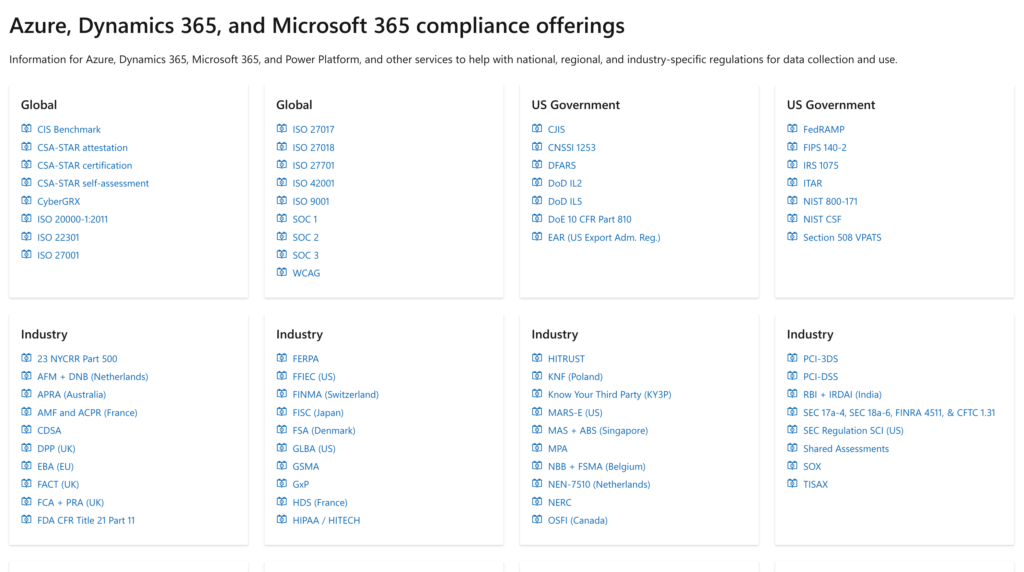The height and width of the screenshot is (572, 1024).
Task: Click the icon next to FedRAMP
Action: coord(792,129)
